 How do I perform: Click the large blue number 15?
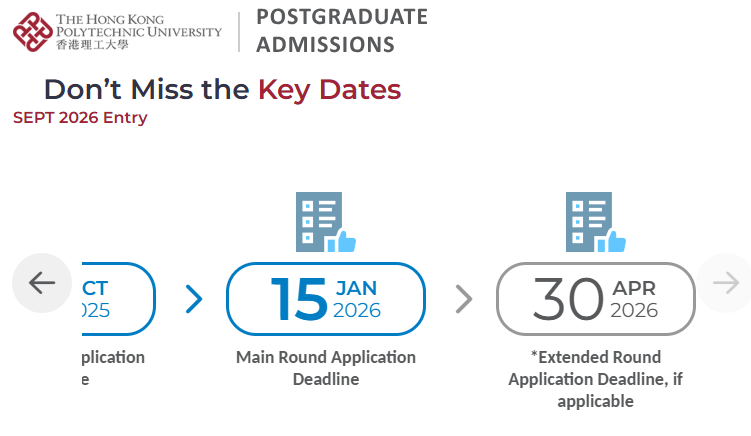(299, 298)
